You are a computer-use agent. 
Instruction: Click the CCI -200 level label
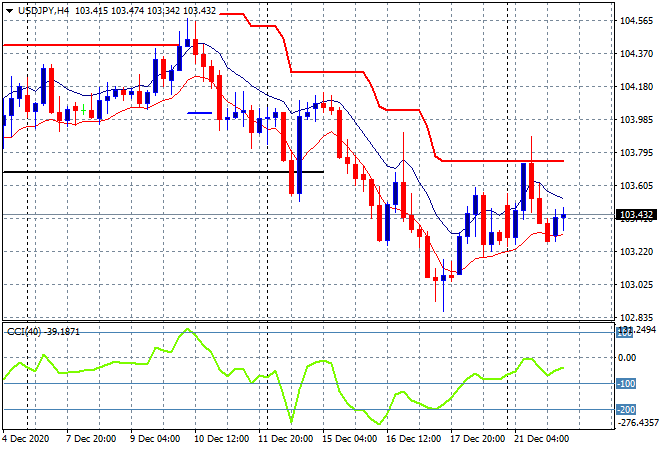pyautogui.click(x=626, y=410)
